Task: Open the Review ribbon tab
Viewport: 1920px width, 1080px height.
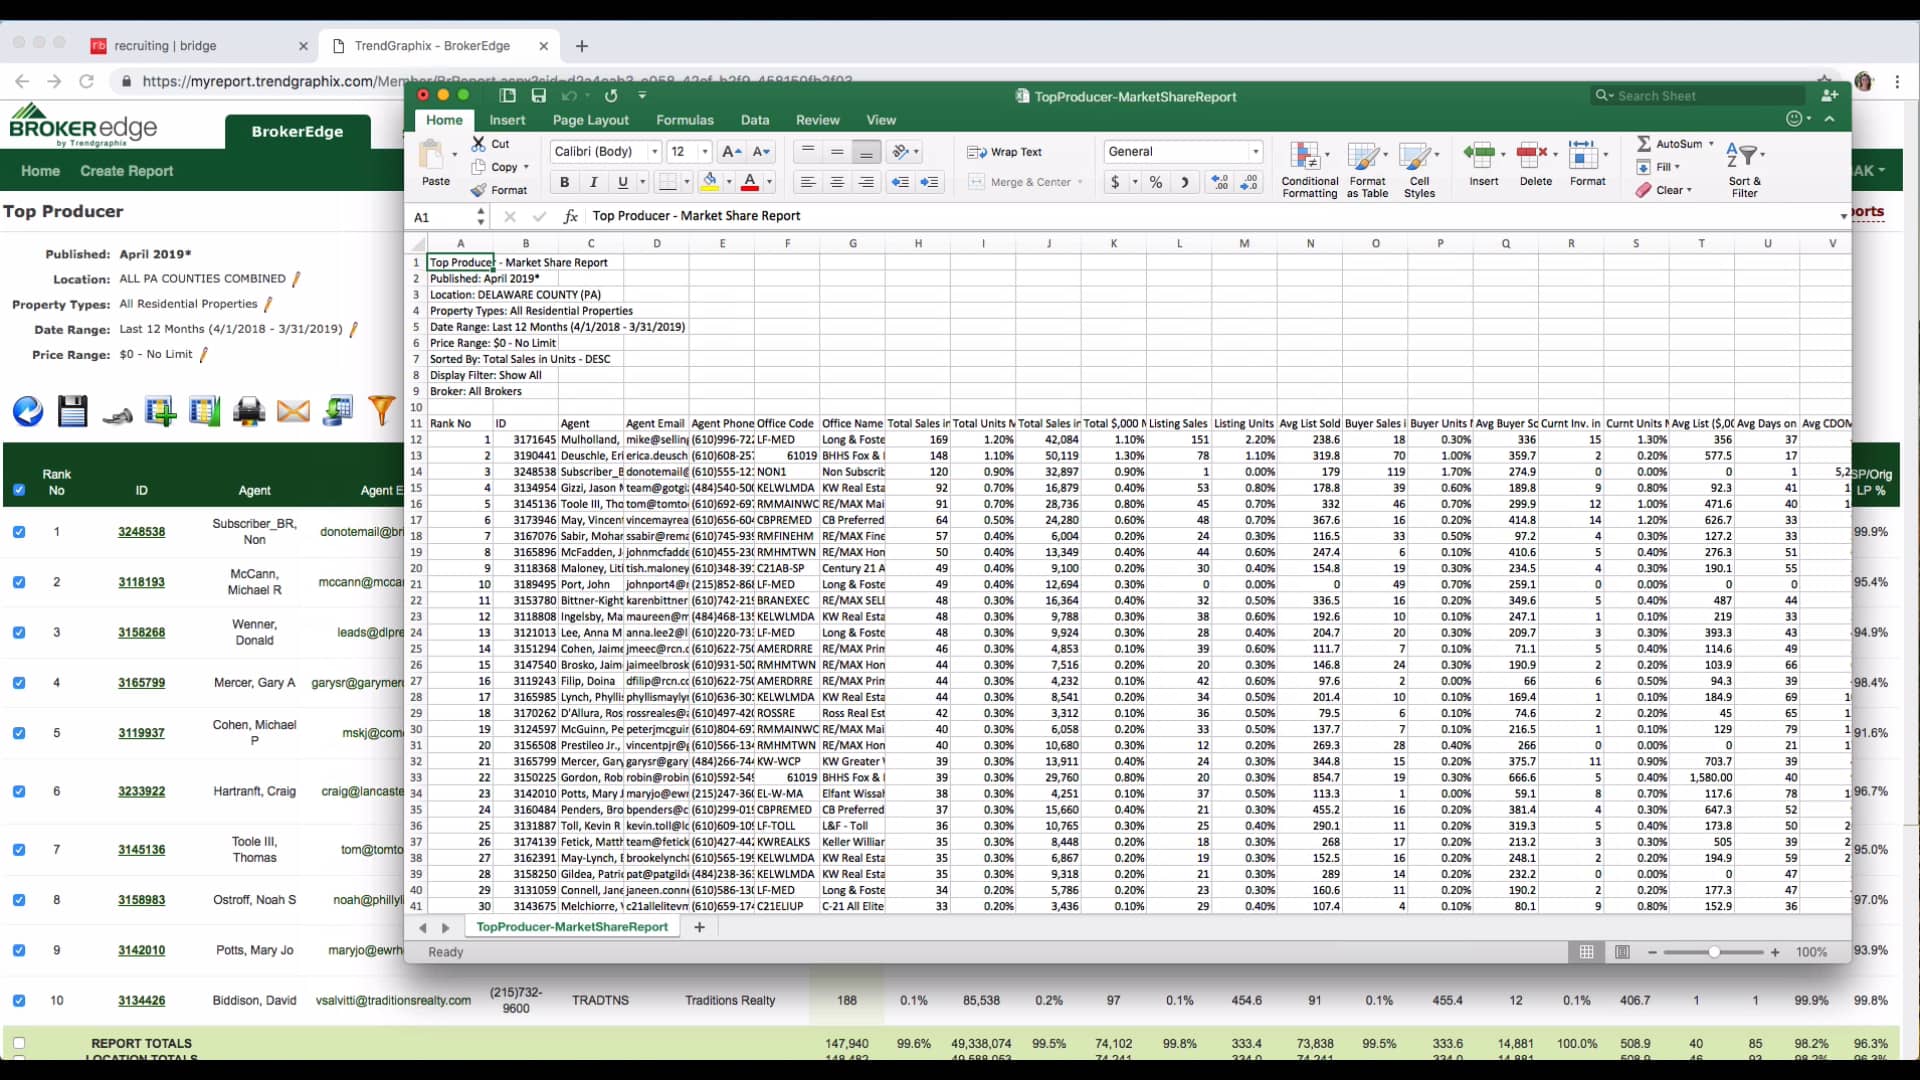Action: (817, 120)
